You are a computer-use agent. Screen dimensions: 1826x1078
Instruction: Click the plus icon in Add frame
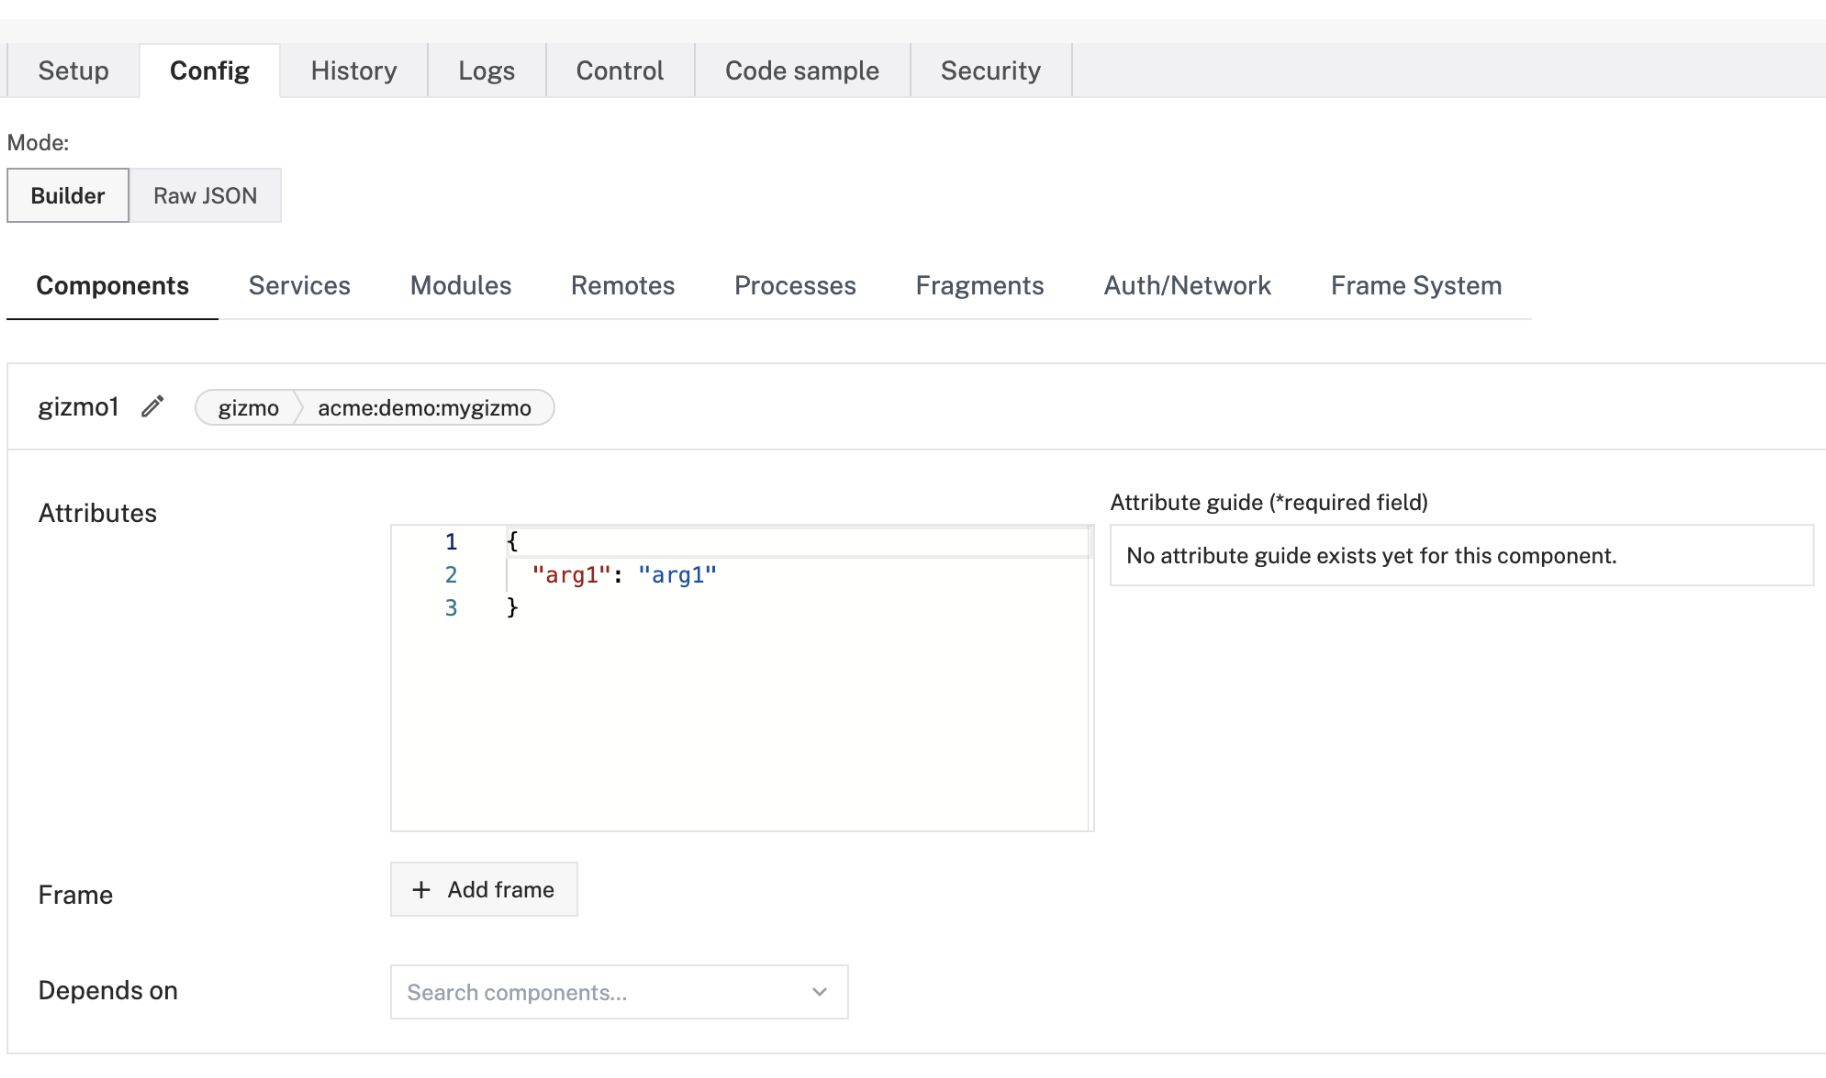(x=421, y=890)
